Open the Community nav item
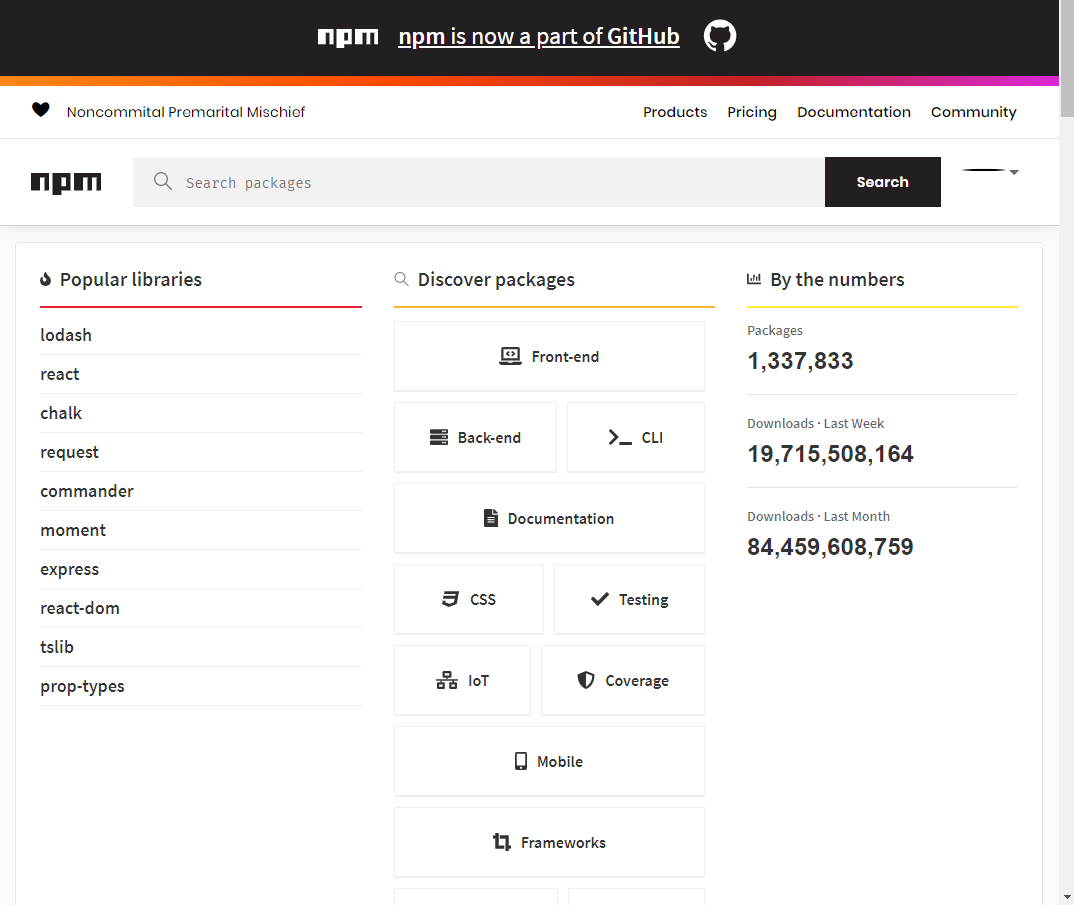Viewport: 1074px width, 905px height. tap(973, 112)
